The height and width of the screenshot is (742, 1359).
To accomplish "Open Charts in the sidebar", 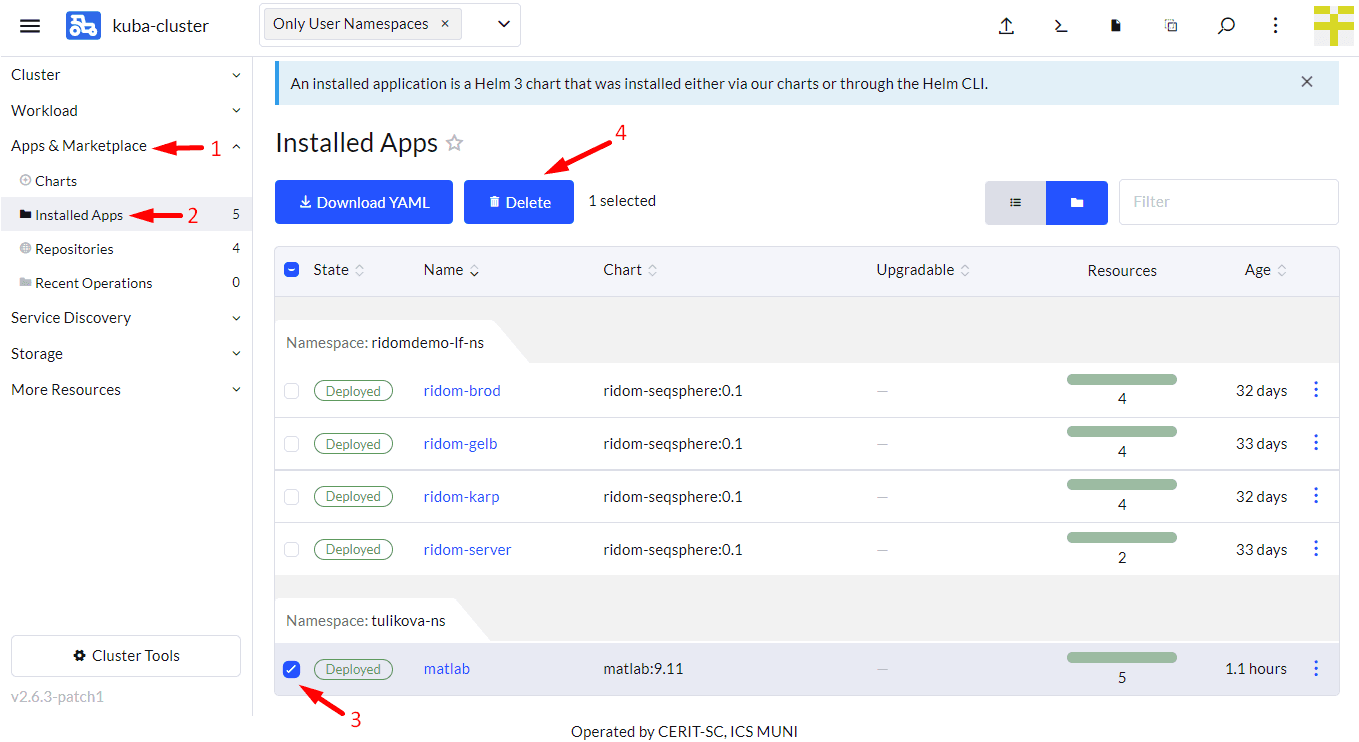I will [56, 181].
